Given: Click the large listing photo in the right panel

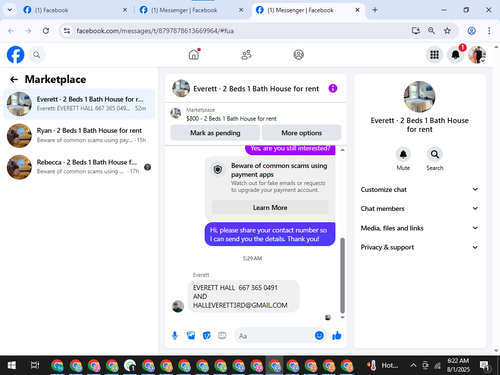Looking at the screenshot, I should pyautogui.click(x=419, y=97).
